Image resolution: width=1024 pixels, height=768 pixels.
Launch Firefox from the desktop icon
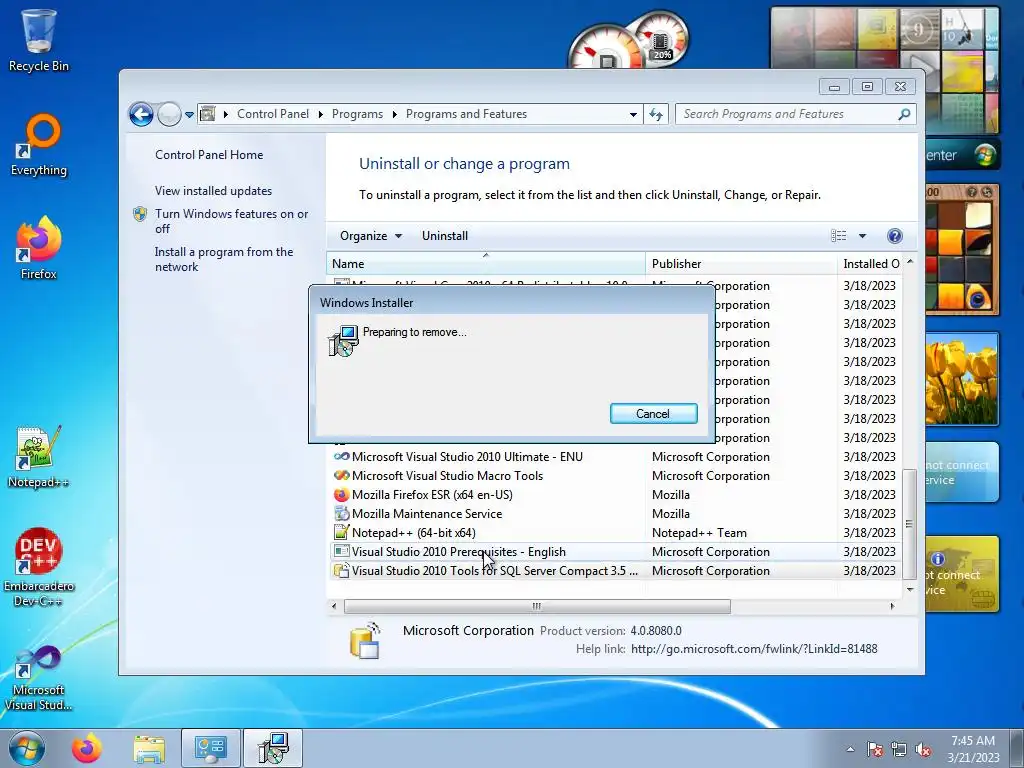click(39, 248)
